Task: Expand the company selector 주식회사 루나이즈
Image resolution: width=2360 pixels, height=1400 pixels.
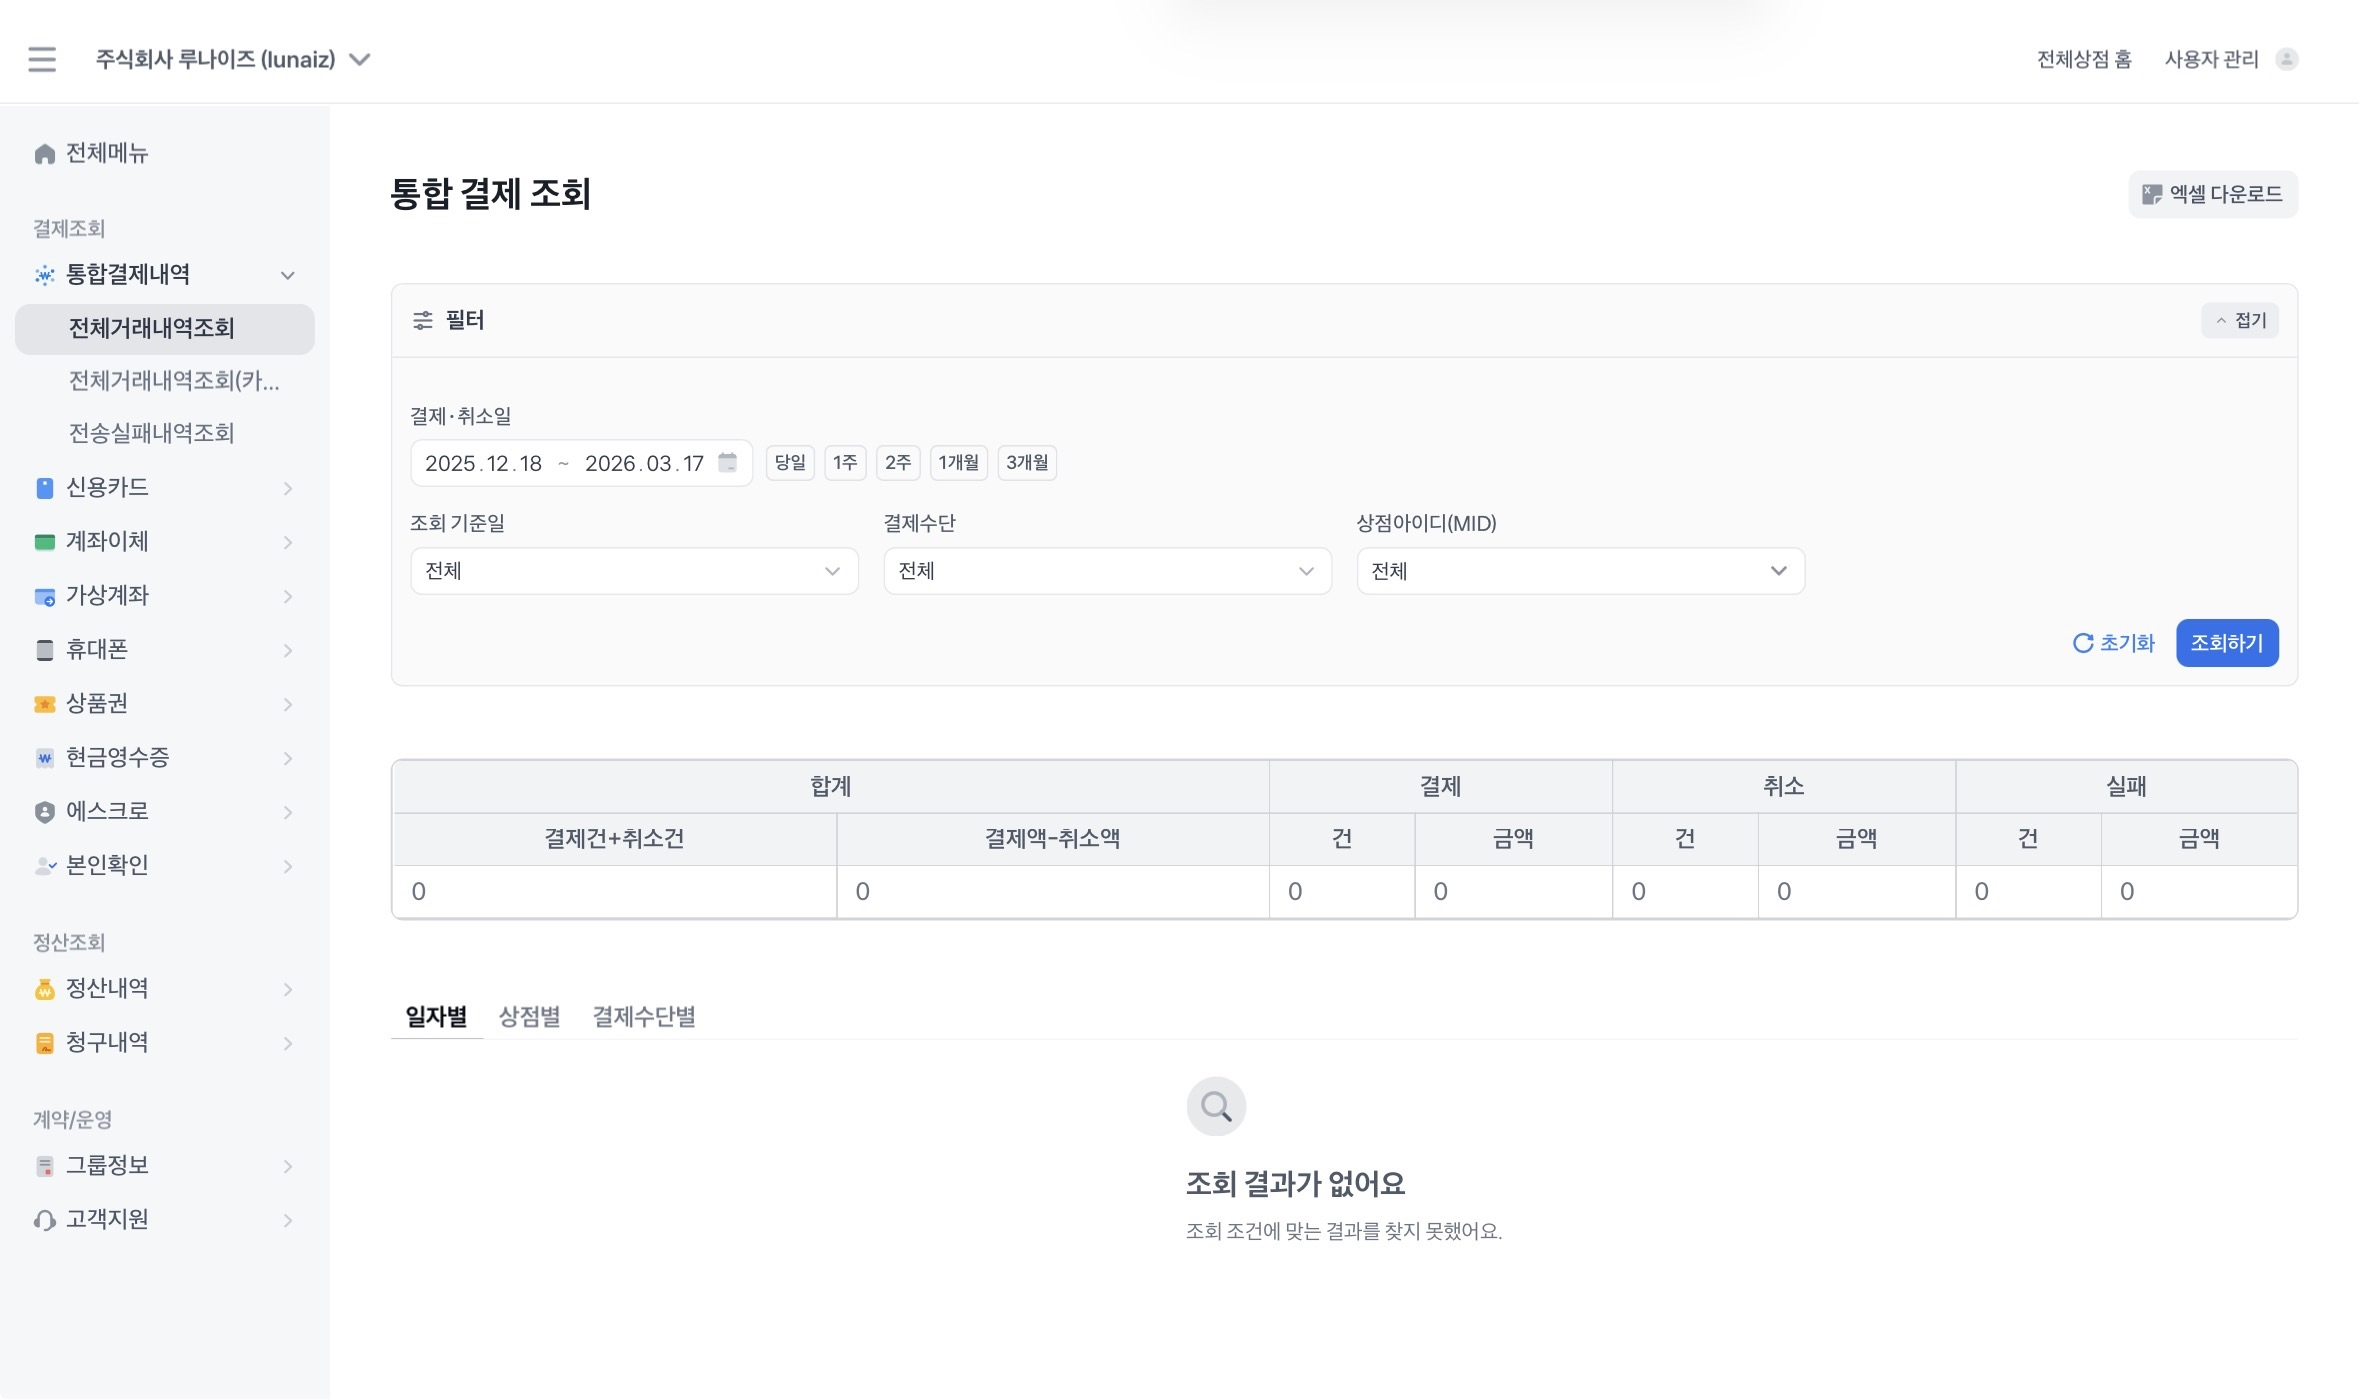Action: click(x=233, y=60)
